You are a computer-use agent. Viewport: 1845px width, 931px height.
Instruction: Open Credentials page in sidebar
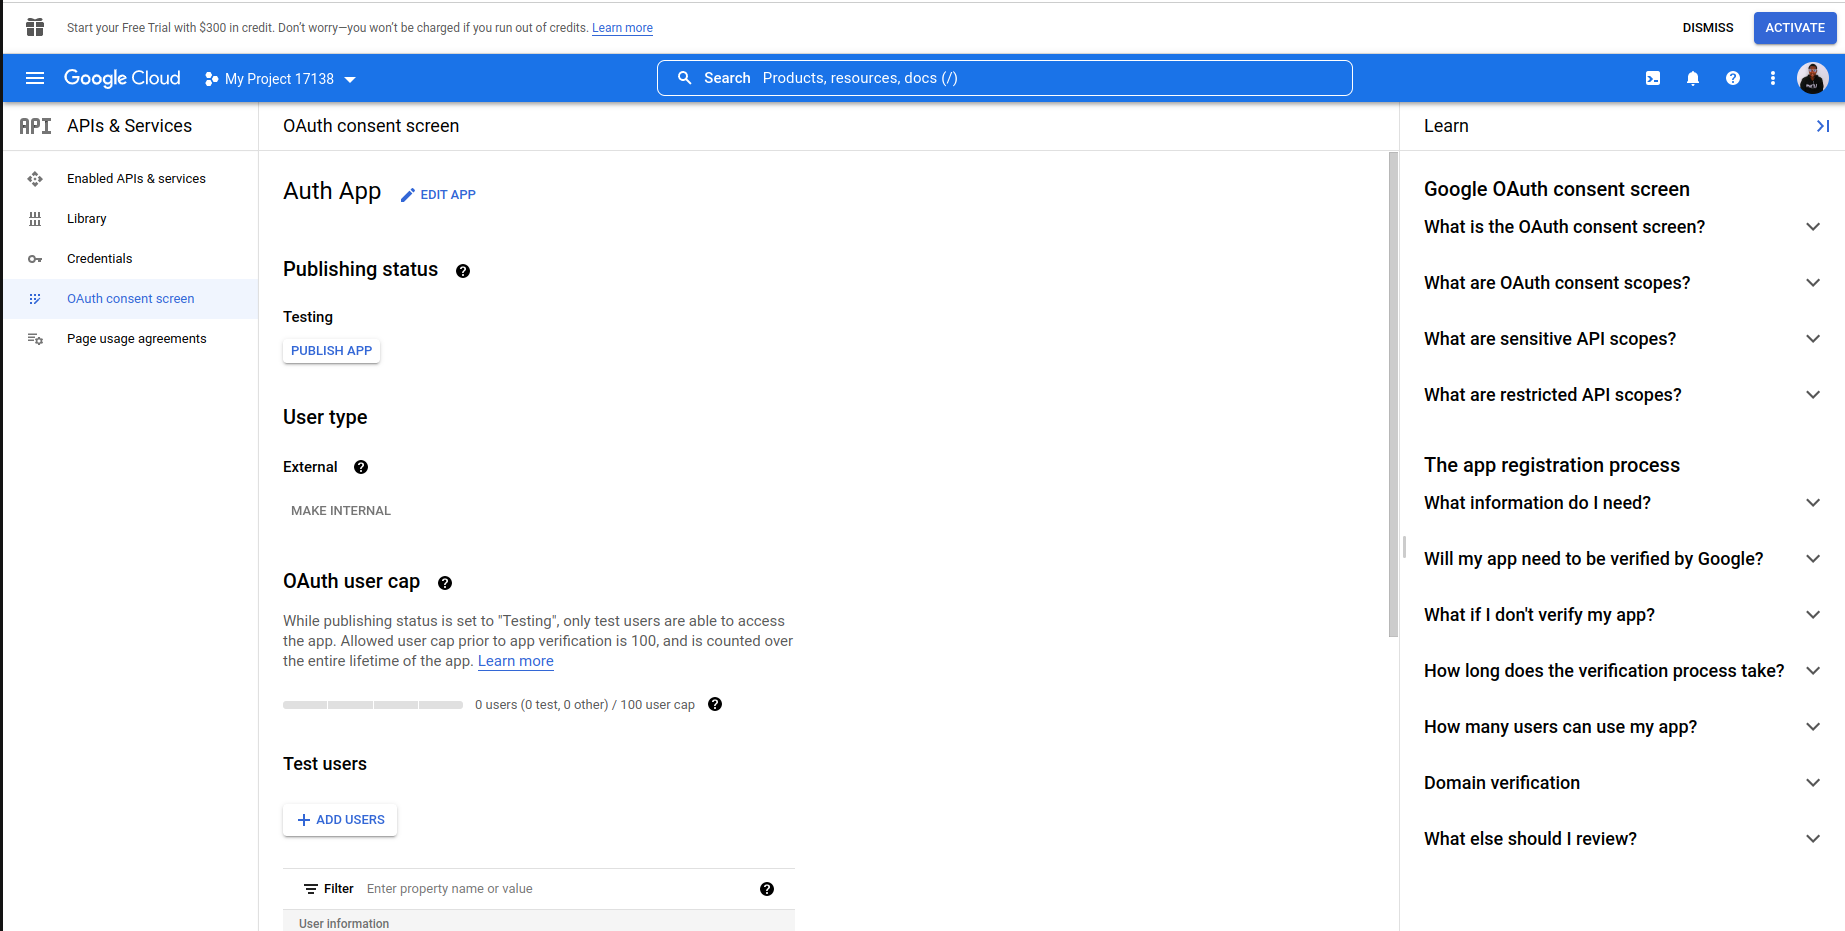(x=130, y=259)
